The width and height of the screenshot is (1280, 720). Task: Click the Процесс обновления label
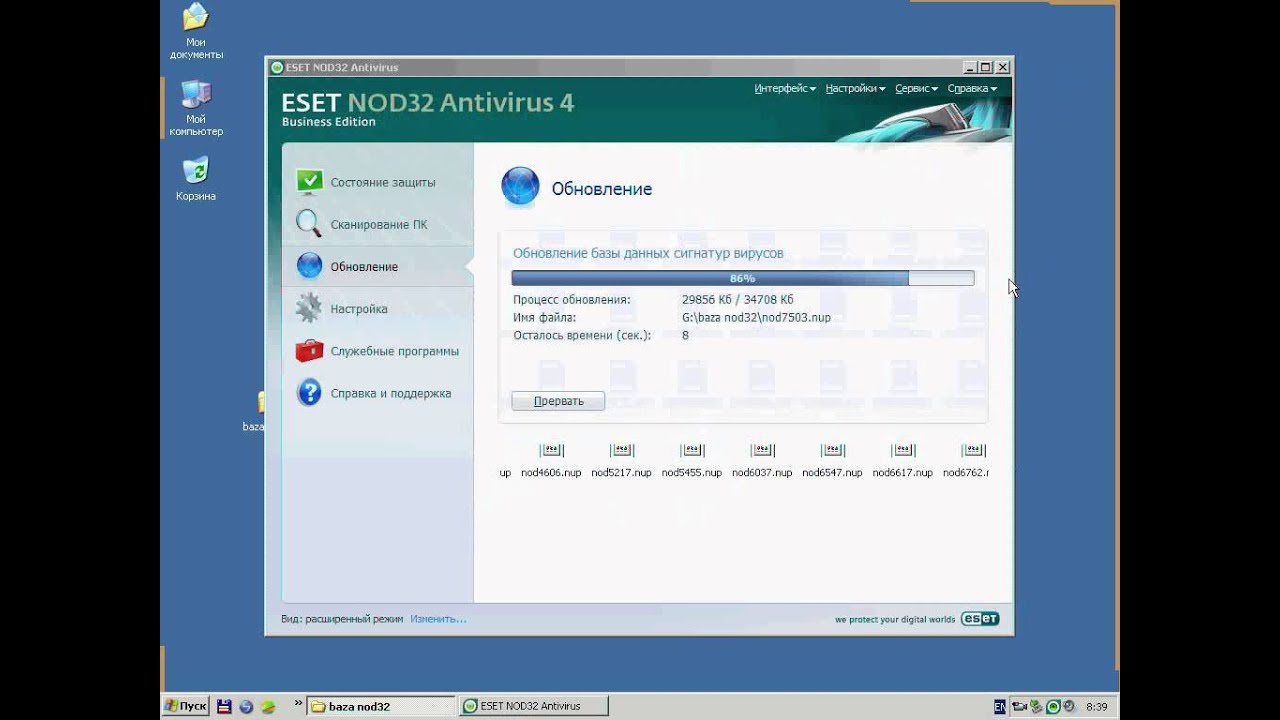[572, 299]
